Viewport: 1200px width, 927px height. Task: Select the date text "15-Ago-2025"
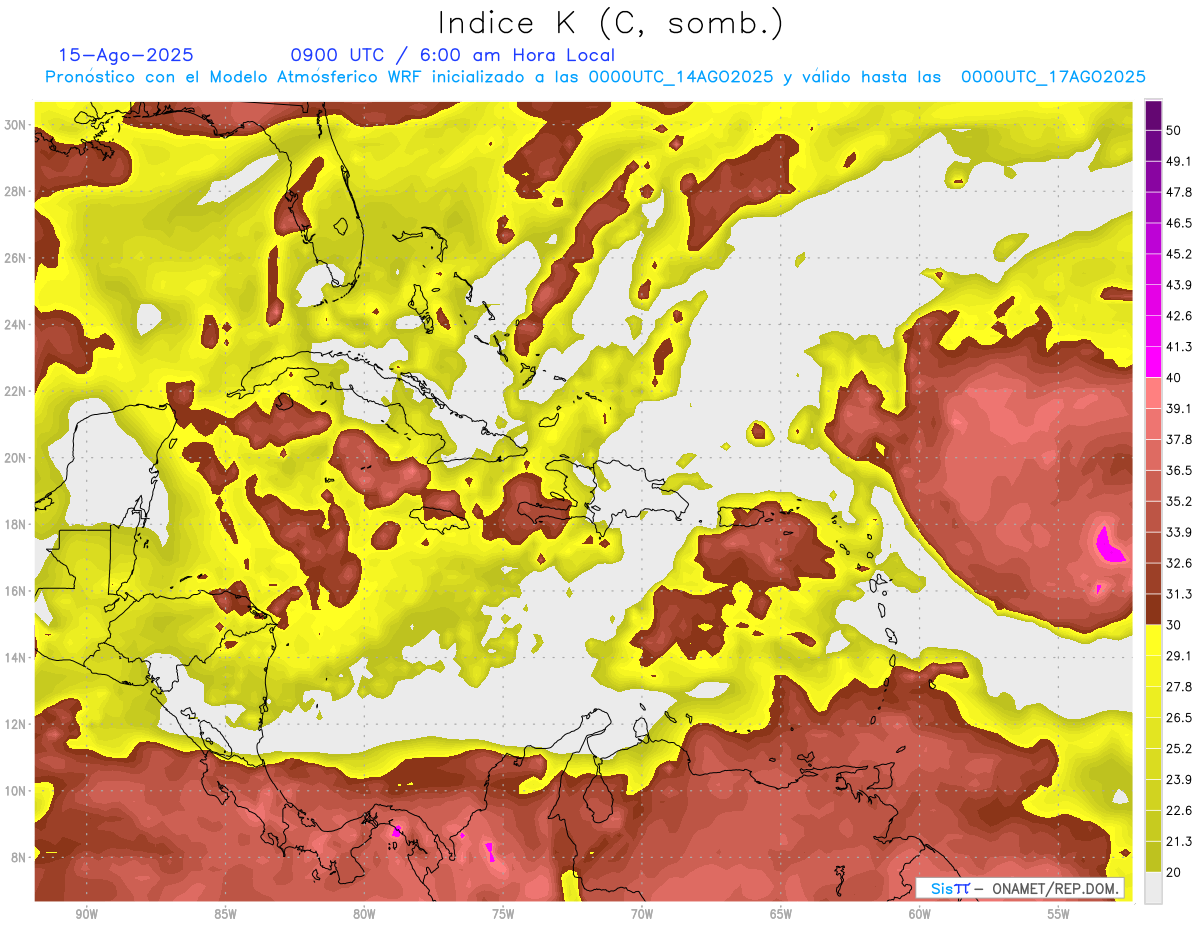(x=126, y=55)
